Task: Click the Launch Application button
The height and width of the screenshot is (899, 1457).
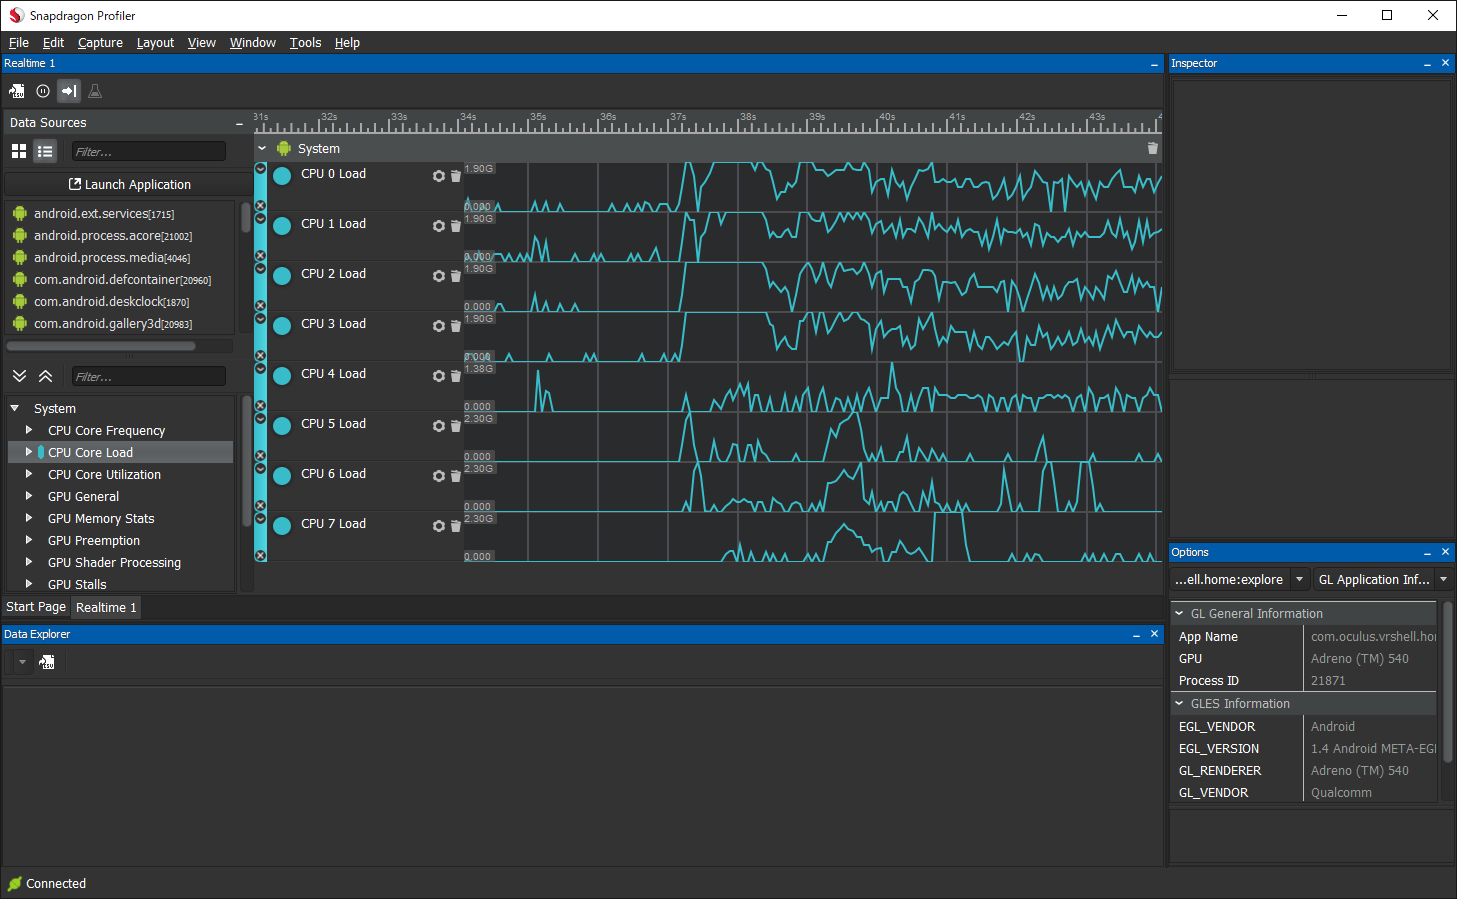Action: [x=129, y=185]
